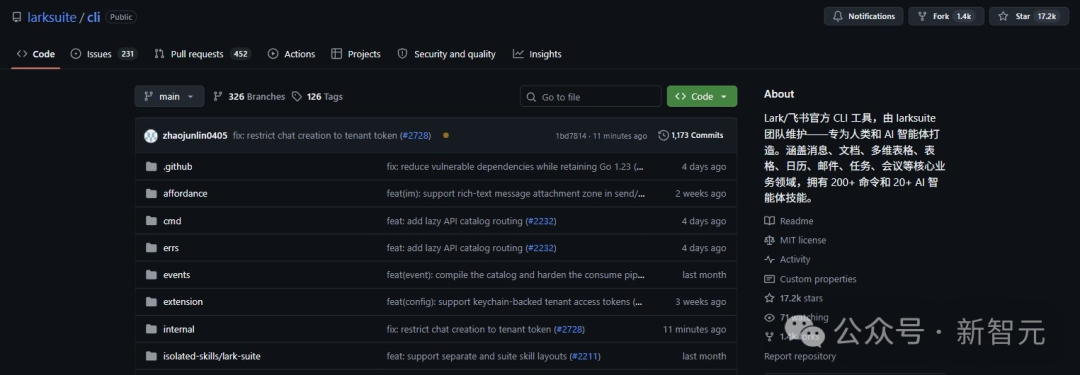The width and height of the screenshot is (1080, 375).
Task: Open pull request #2728 in the commit header
Action: coord(415,136)
